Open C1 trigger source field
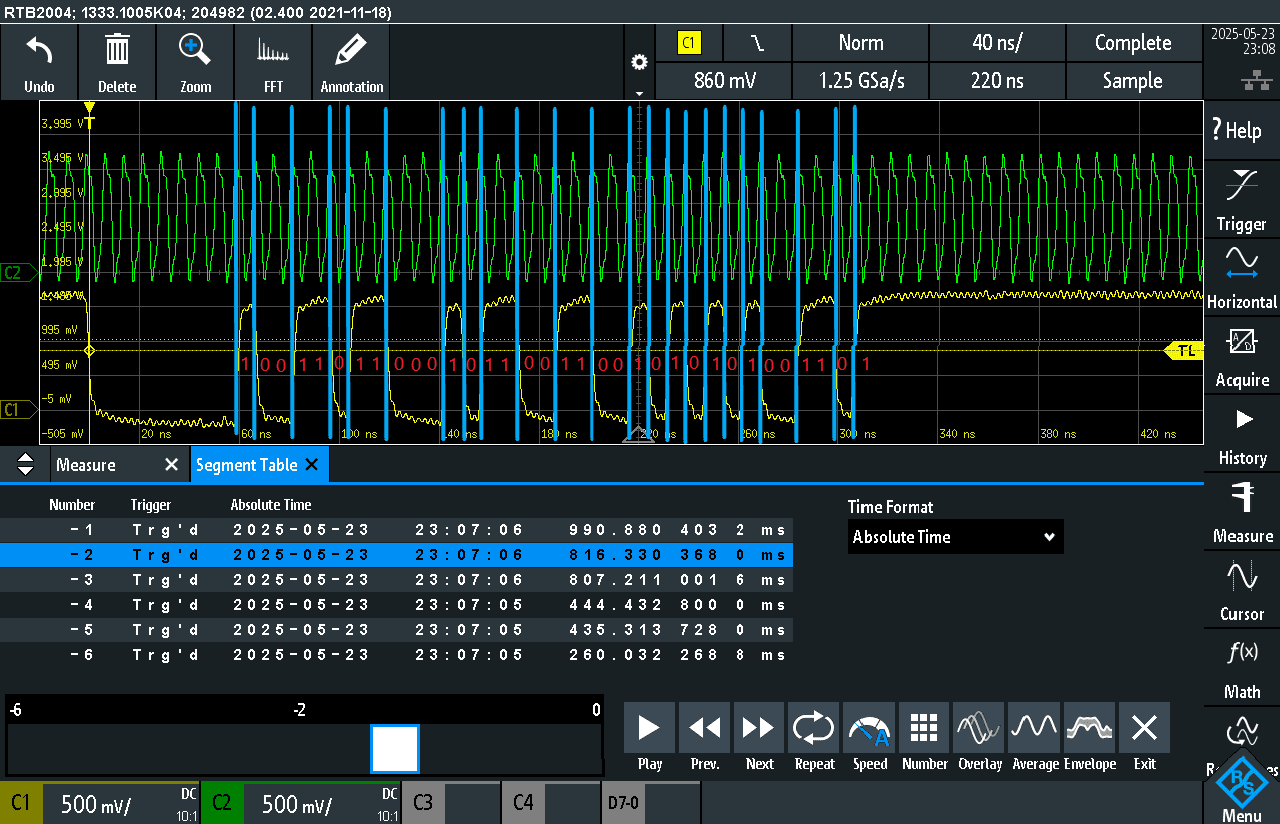 click(x=689, y=43)
